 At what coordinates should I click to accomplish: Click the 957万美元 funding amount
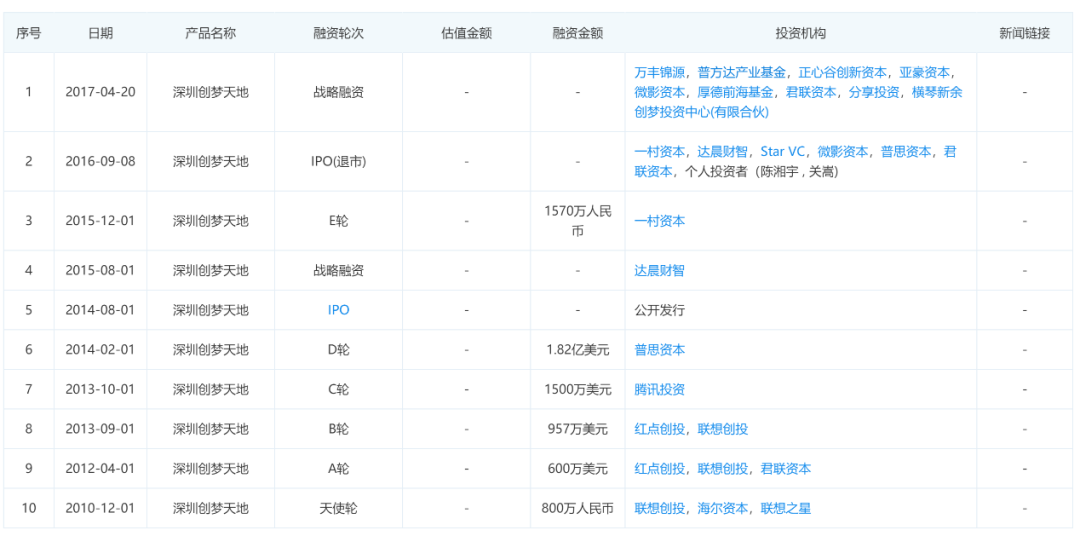coord(578,429)
